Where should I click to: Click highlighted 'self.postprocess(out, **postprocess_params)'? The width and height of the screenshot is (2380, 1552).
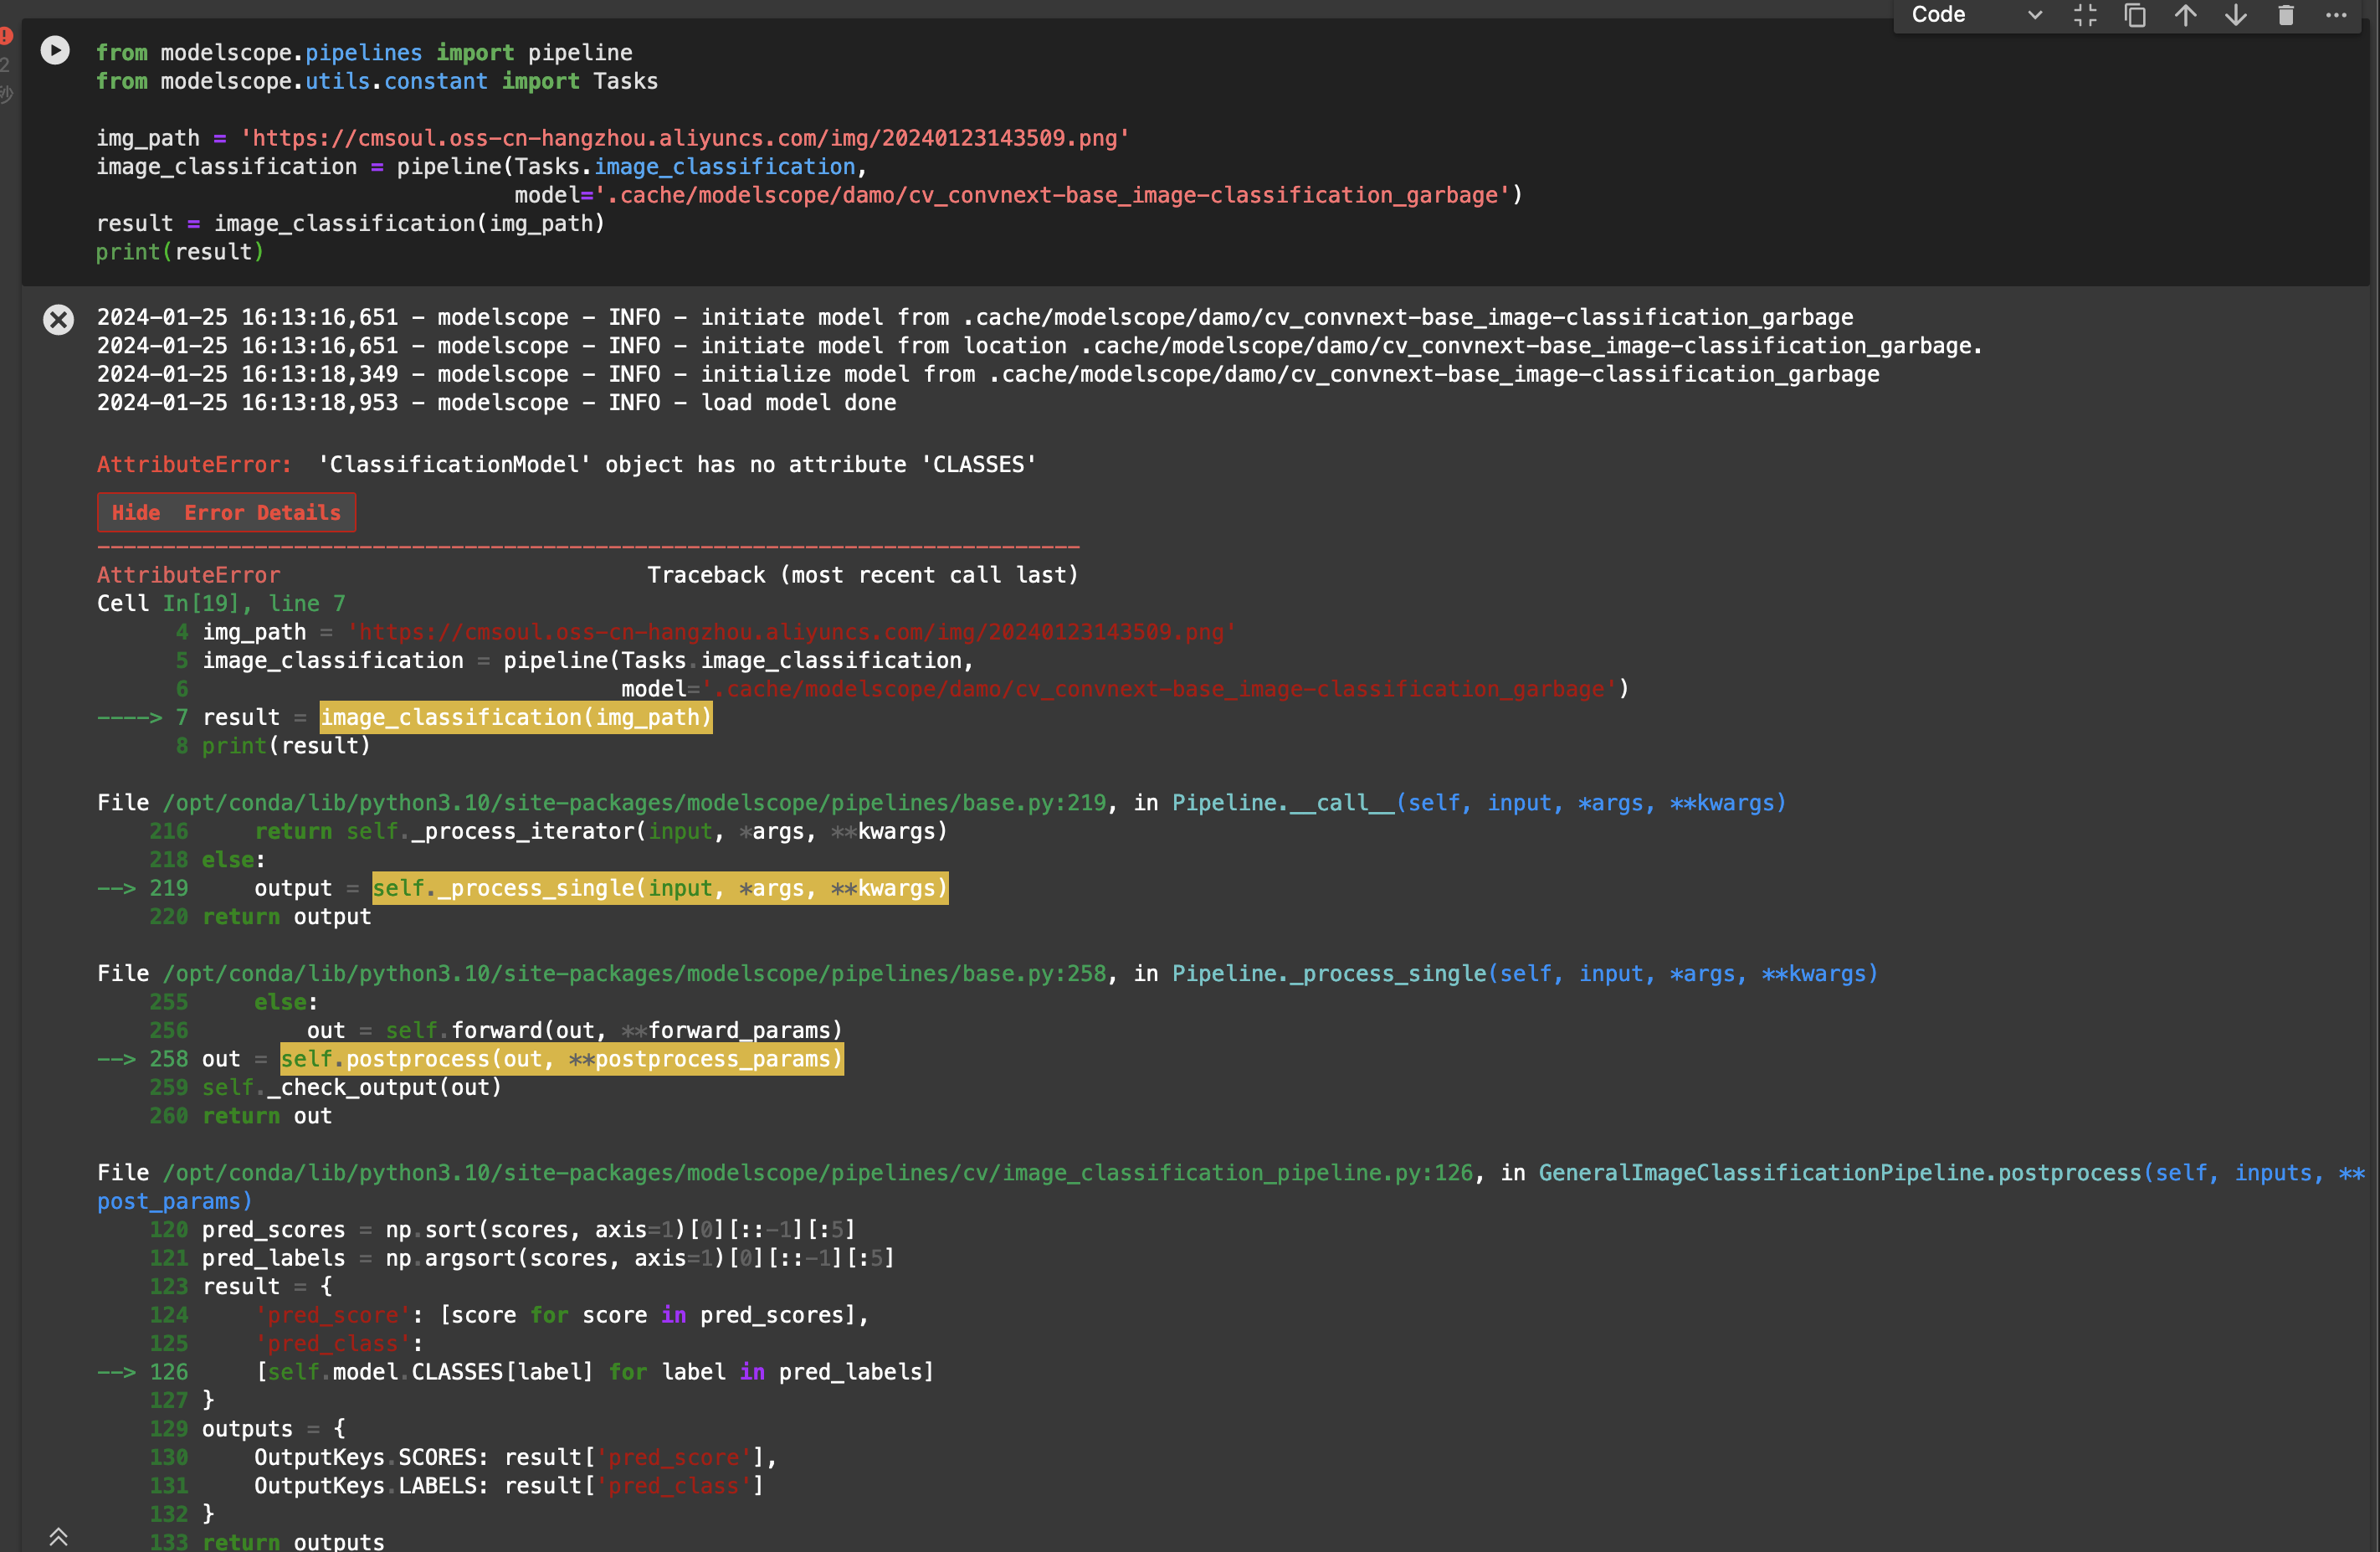(561, 1059)
